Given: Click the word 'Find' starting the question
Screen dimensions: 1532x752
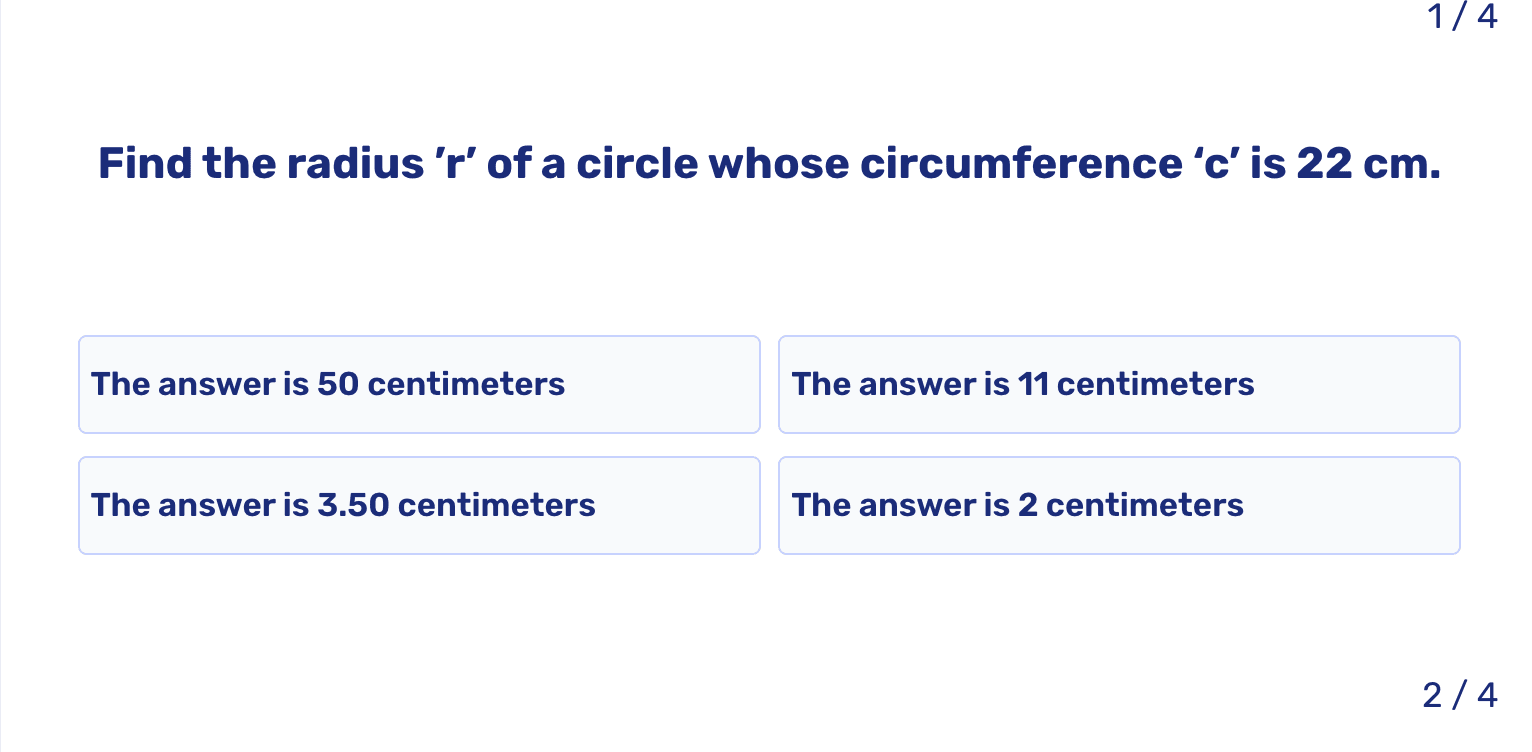Looking at the screenshot, I should point(145,164).
